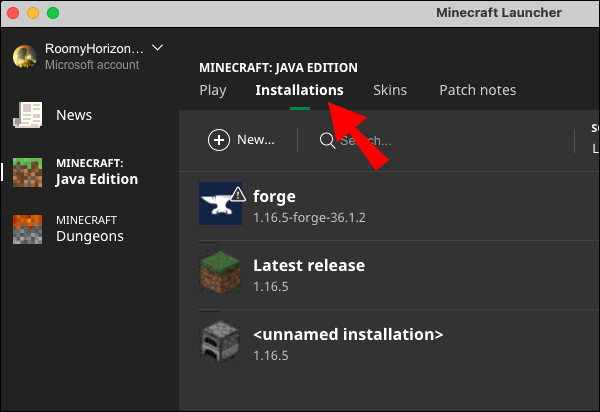Switch to the Play tab
The image size is (600, 412).
pos(213,90)
